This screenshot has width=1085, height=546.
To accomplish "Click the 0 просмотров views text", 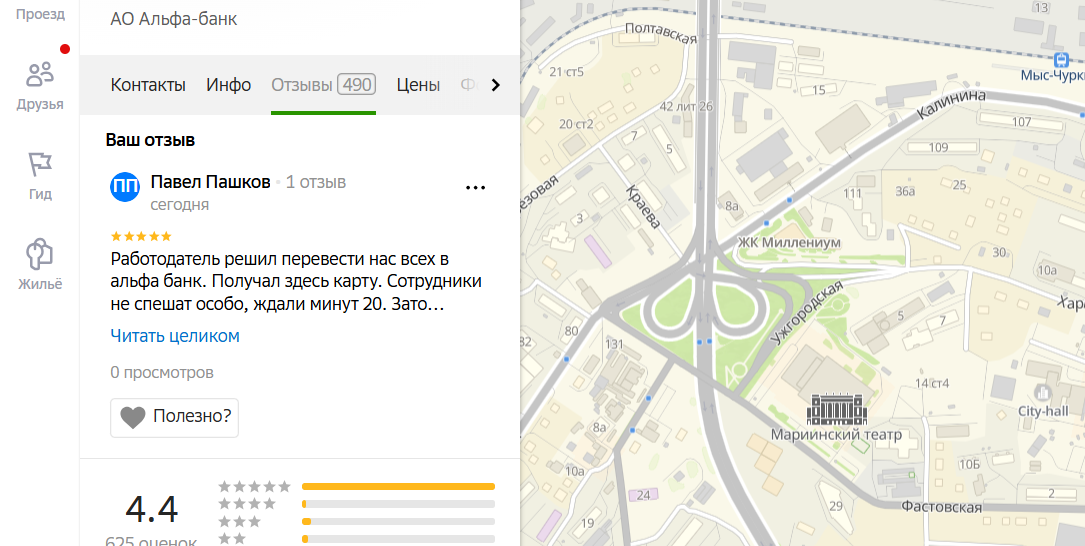I will tap(162, 372).
